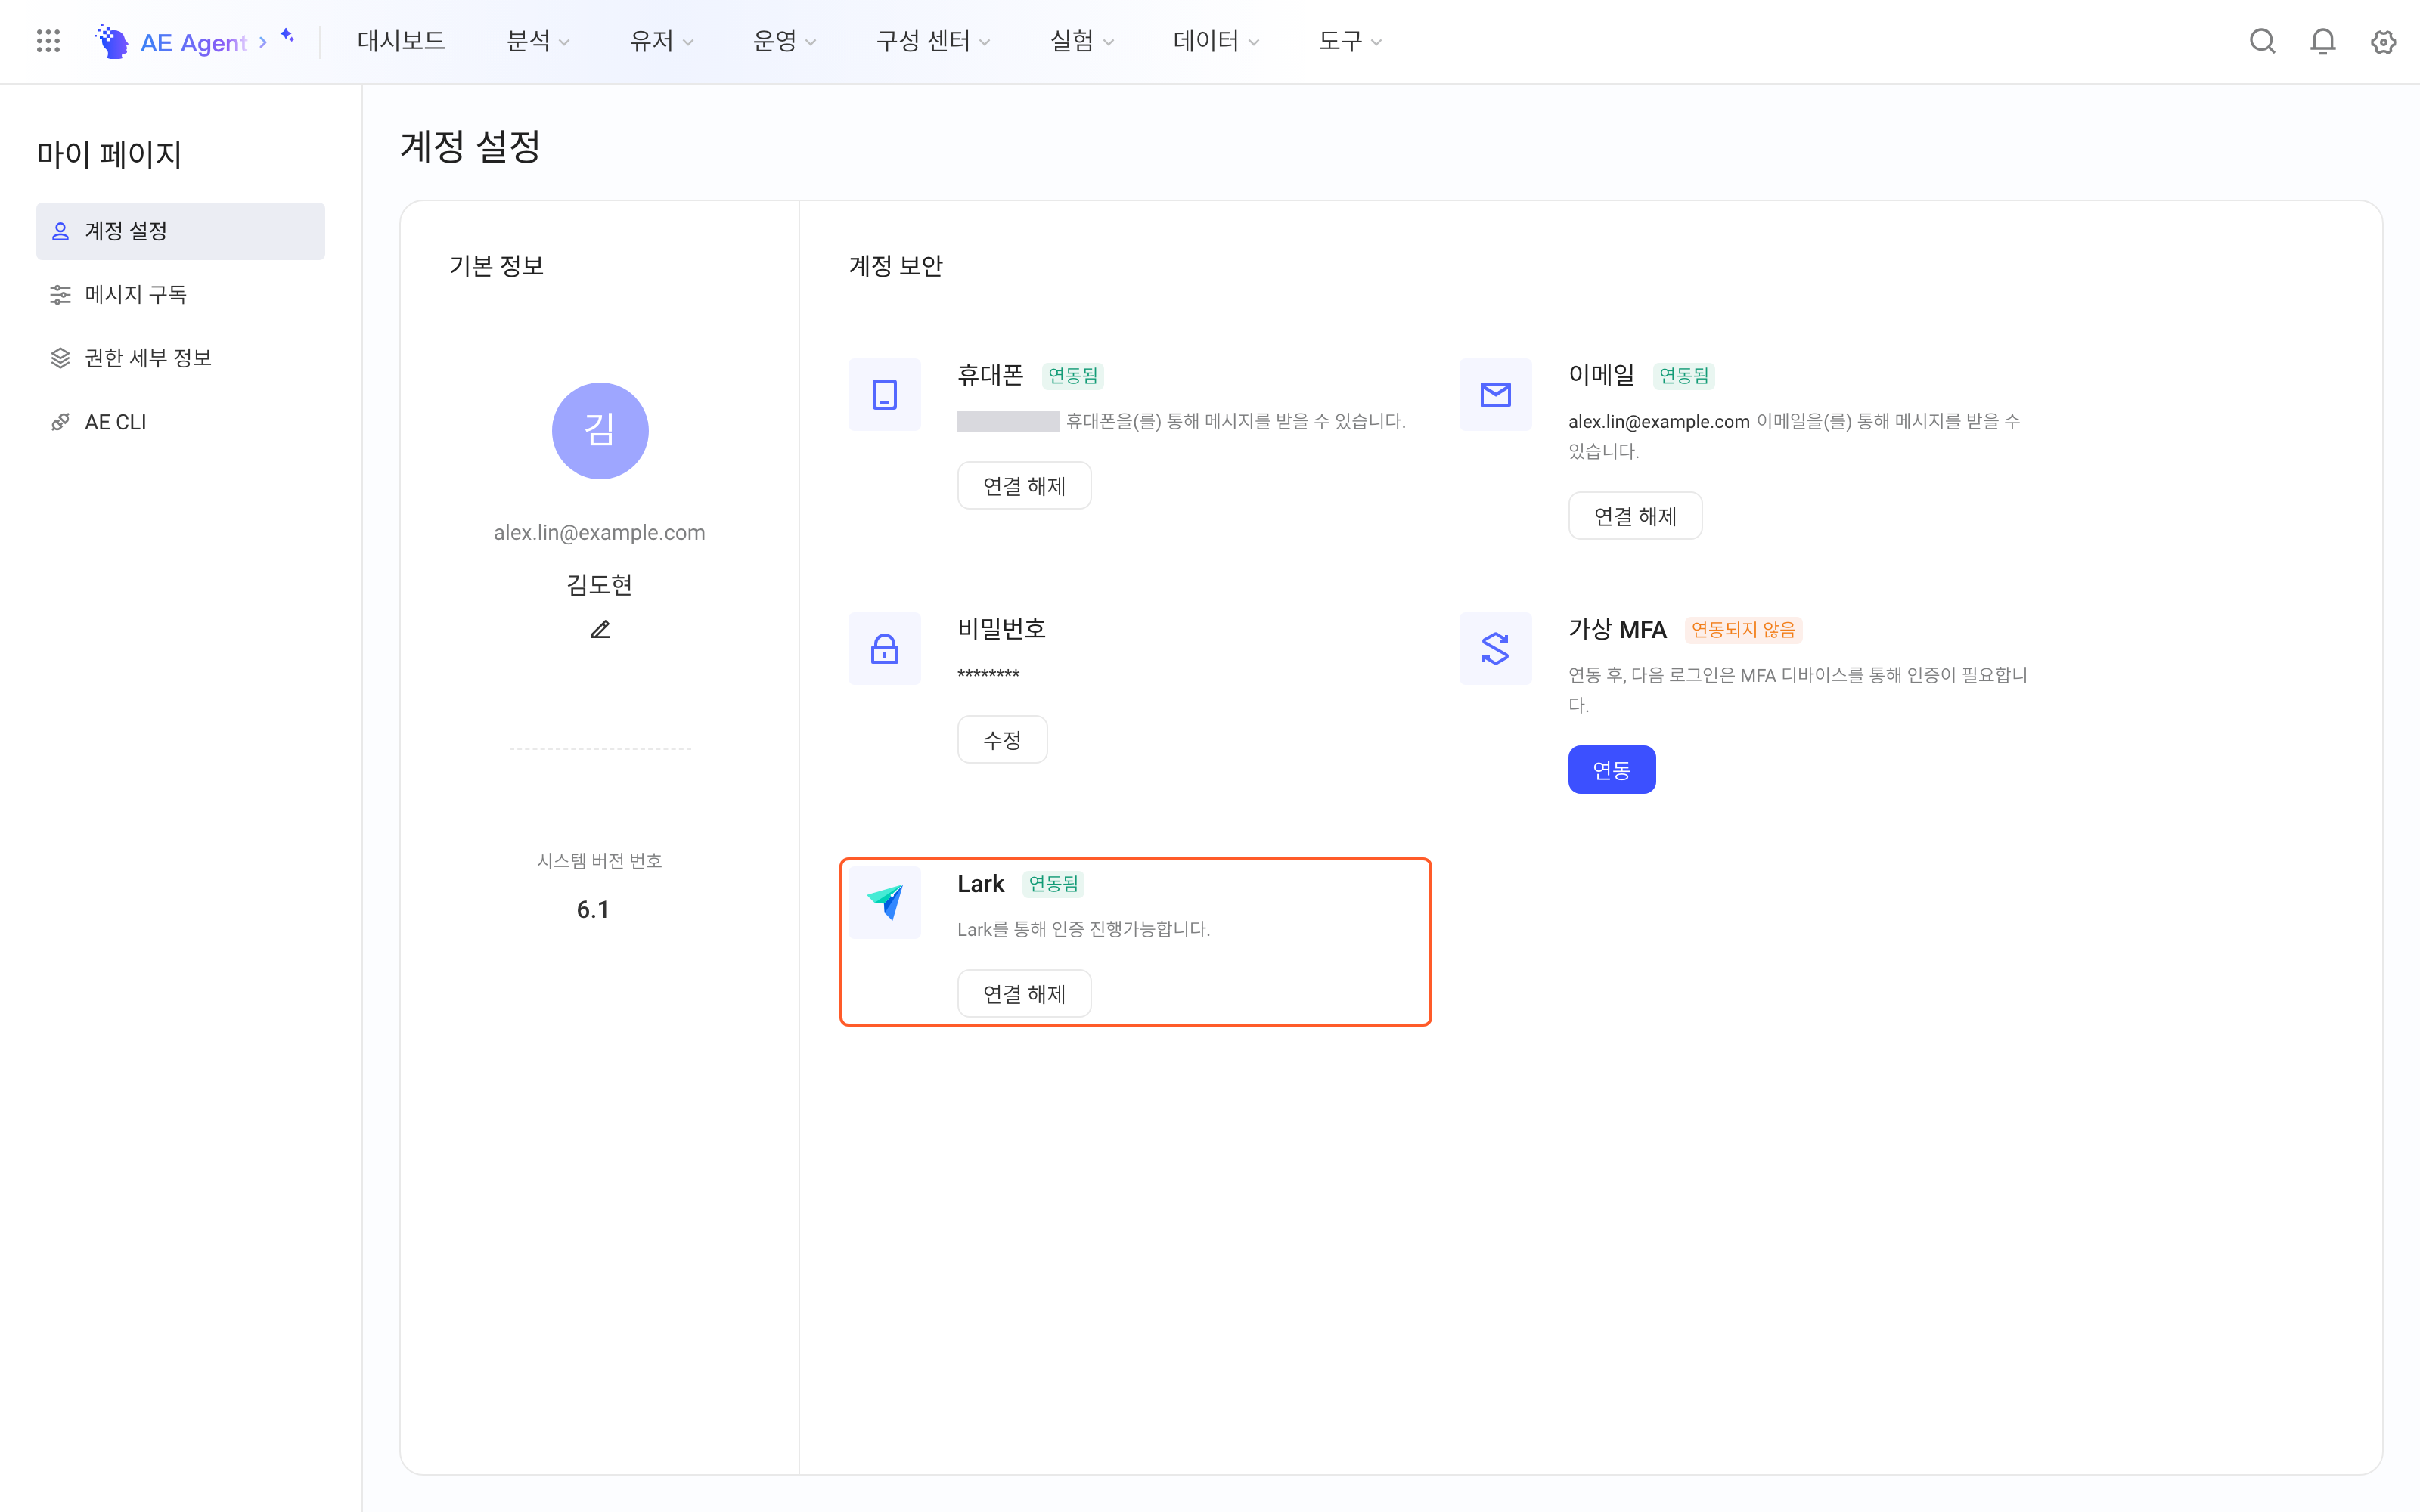The width and height of the screenshot is (2420, 1512).
Task: Click the blue 연동 button for MFA
Action: point(1611,770)
